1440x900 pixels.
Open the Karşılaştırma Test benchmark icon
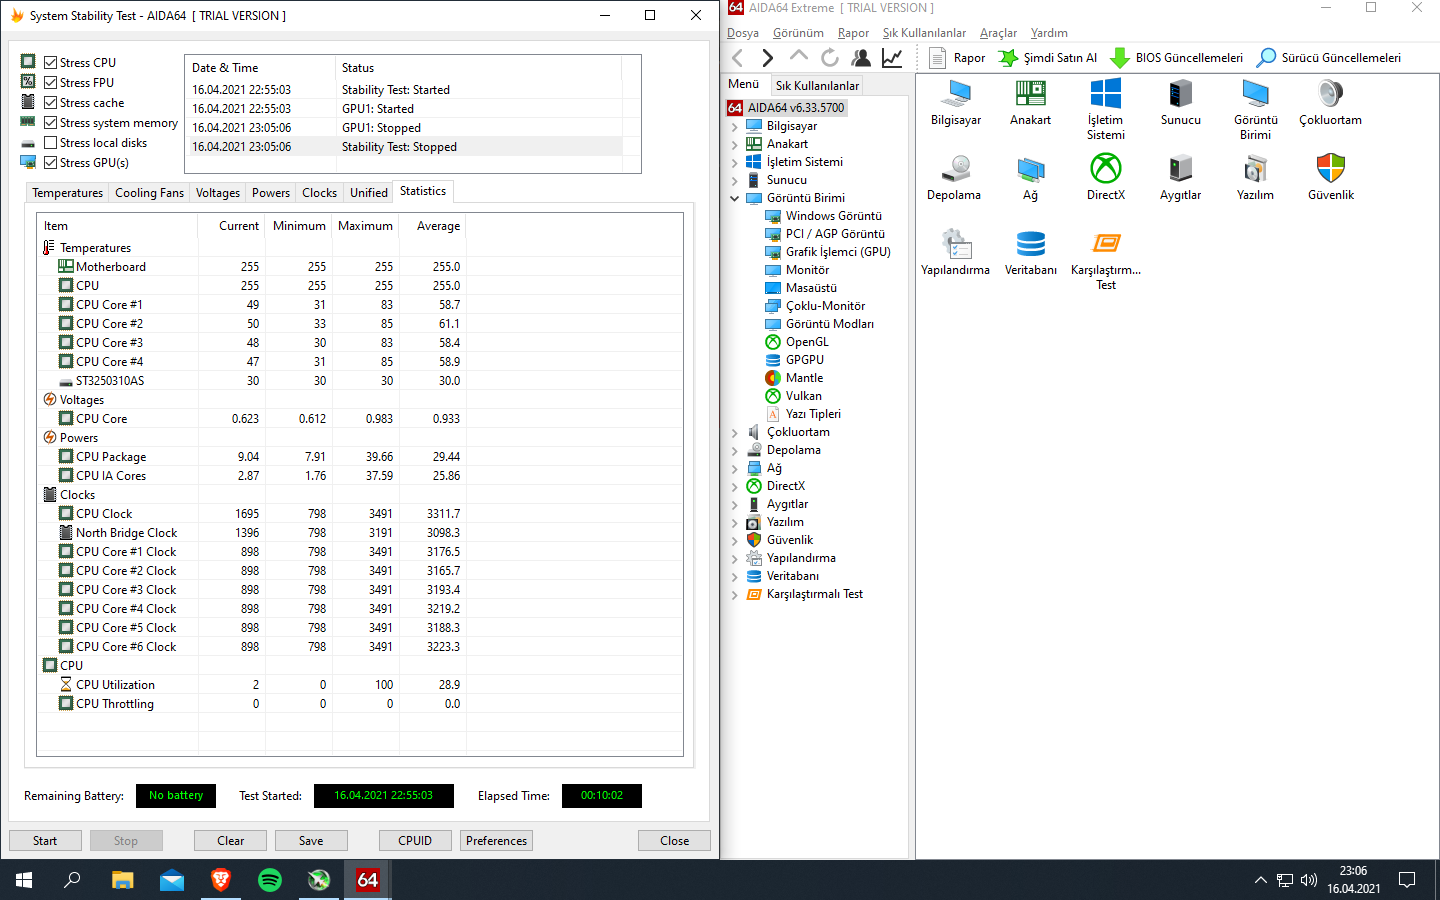(1106, 259)
